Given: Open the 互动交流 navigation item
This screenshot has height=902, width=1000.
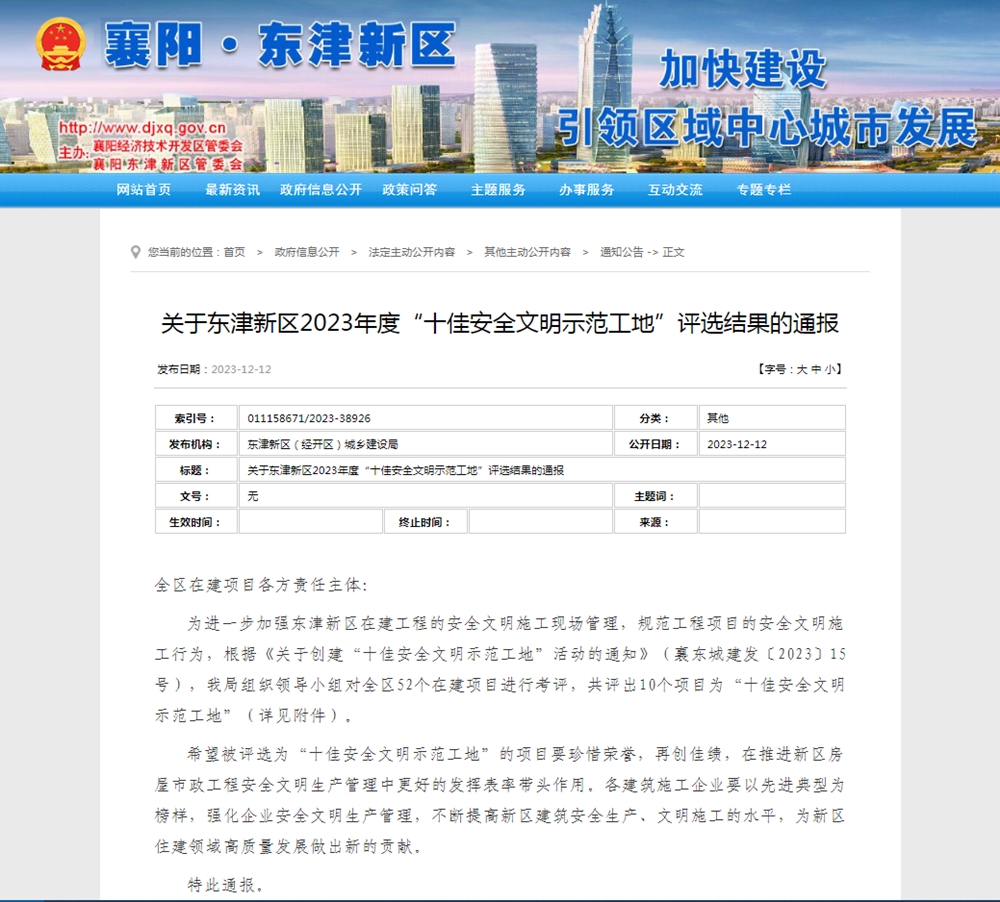Looking at the screenshot, I should click(675, 190).
